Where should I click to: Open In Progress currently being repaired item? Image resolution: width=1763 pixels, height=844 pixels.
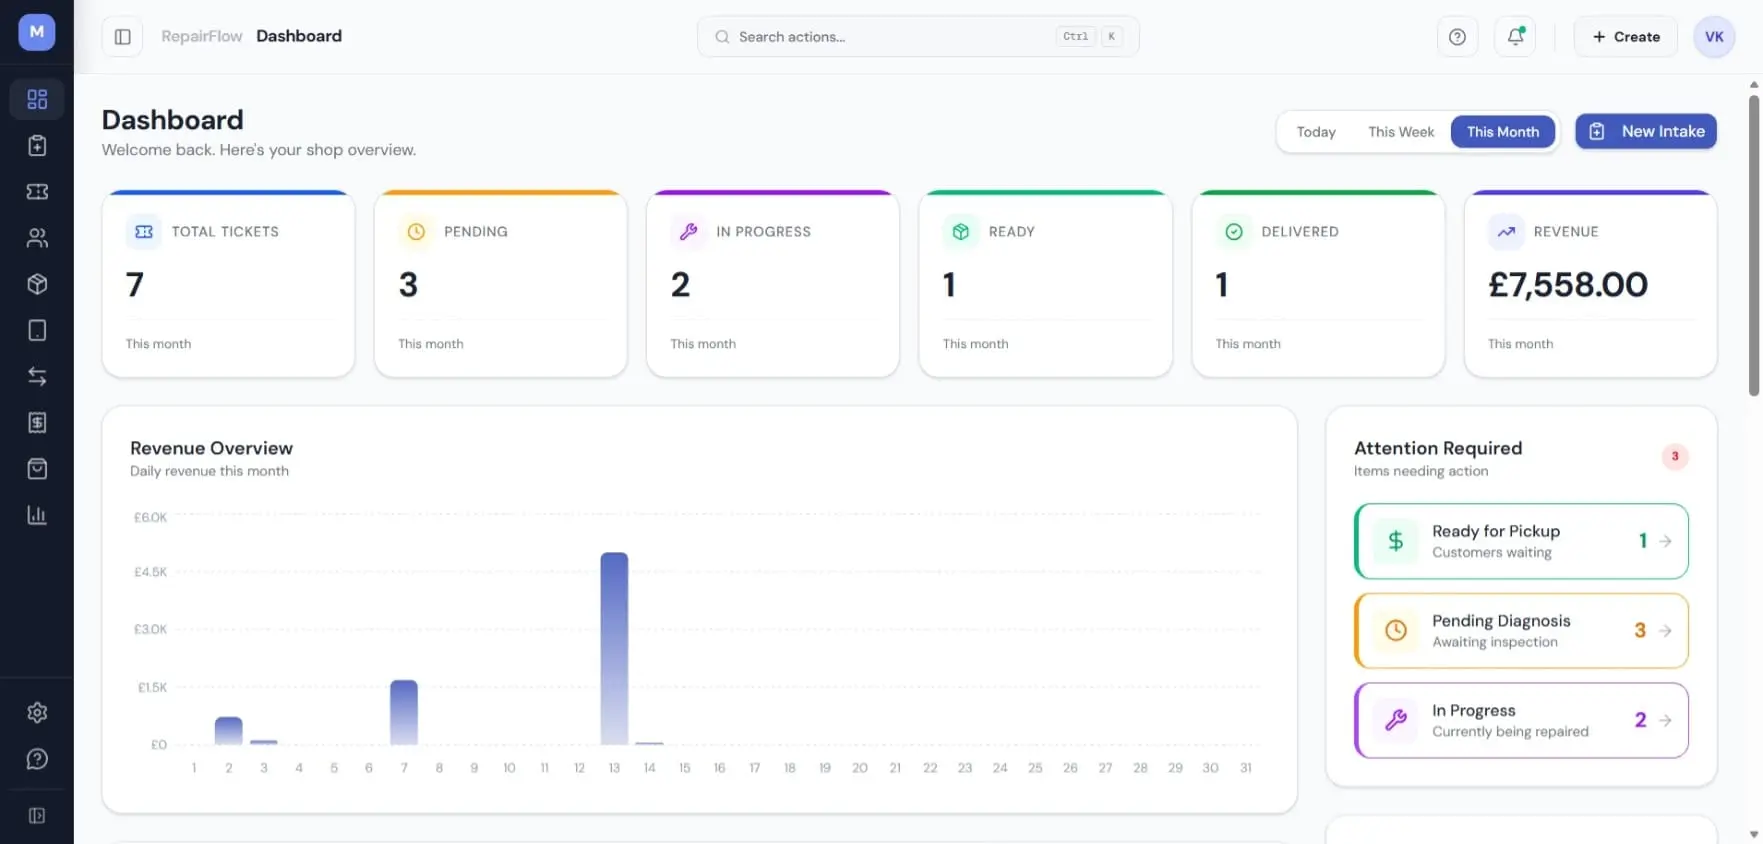pyautogui.click(x=1521, y=720)
